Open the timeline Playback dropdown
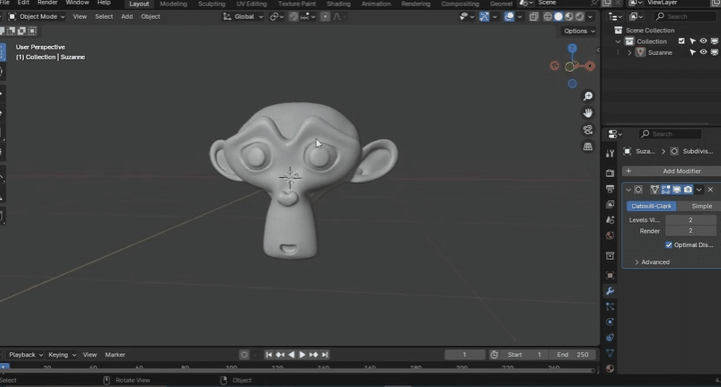The width and height of the screenshot is (721, 387). click(x=26, y=354)
